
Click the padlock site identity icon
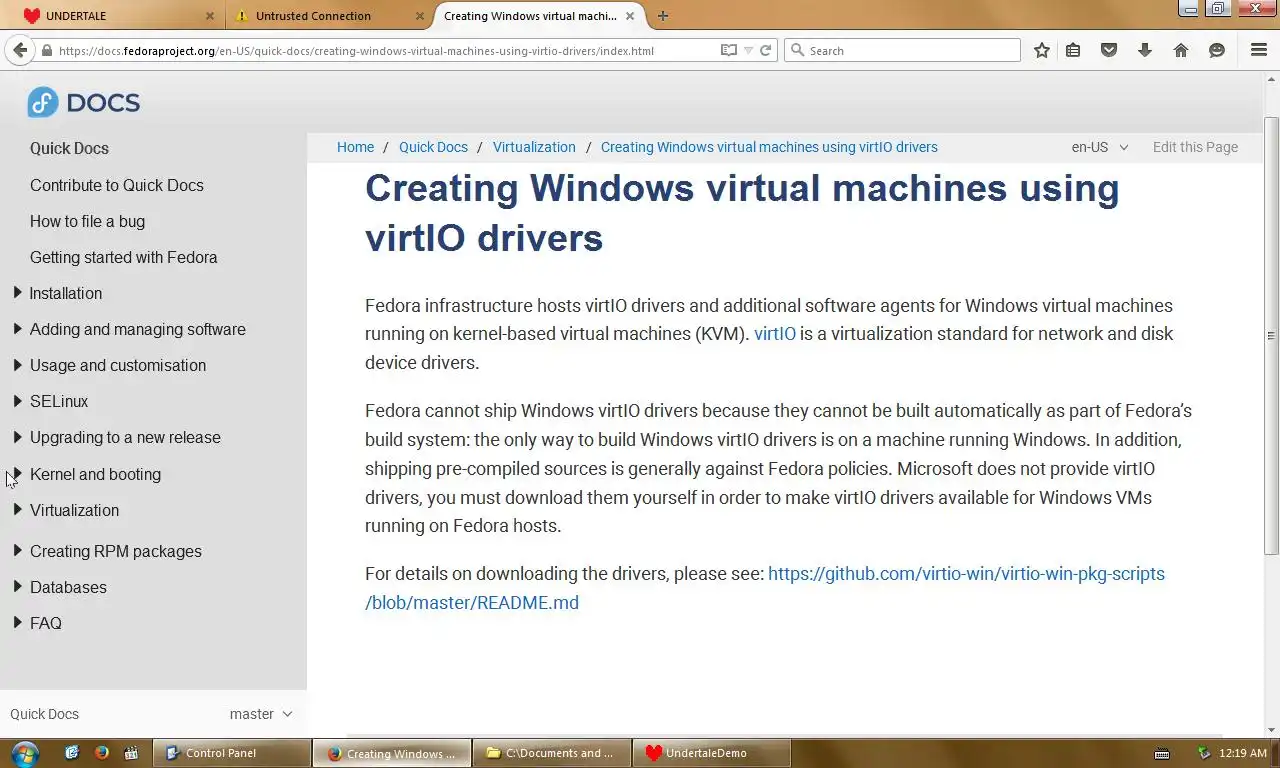coord(46,50)
